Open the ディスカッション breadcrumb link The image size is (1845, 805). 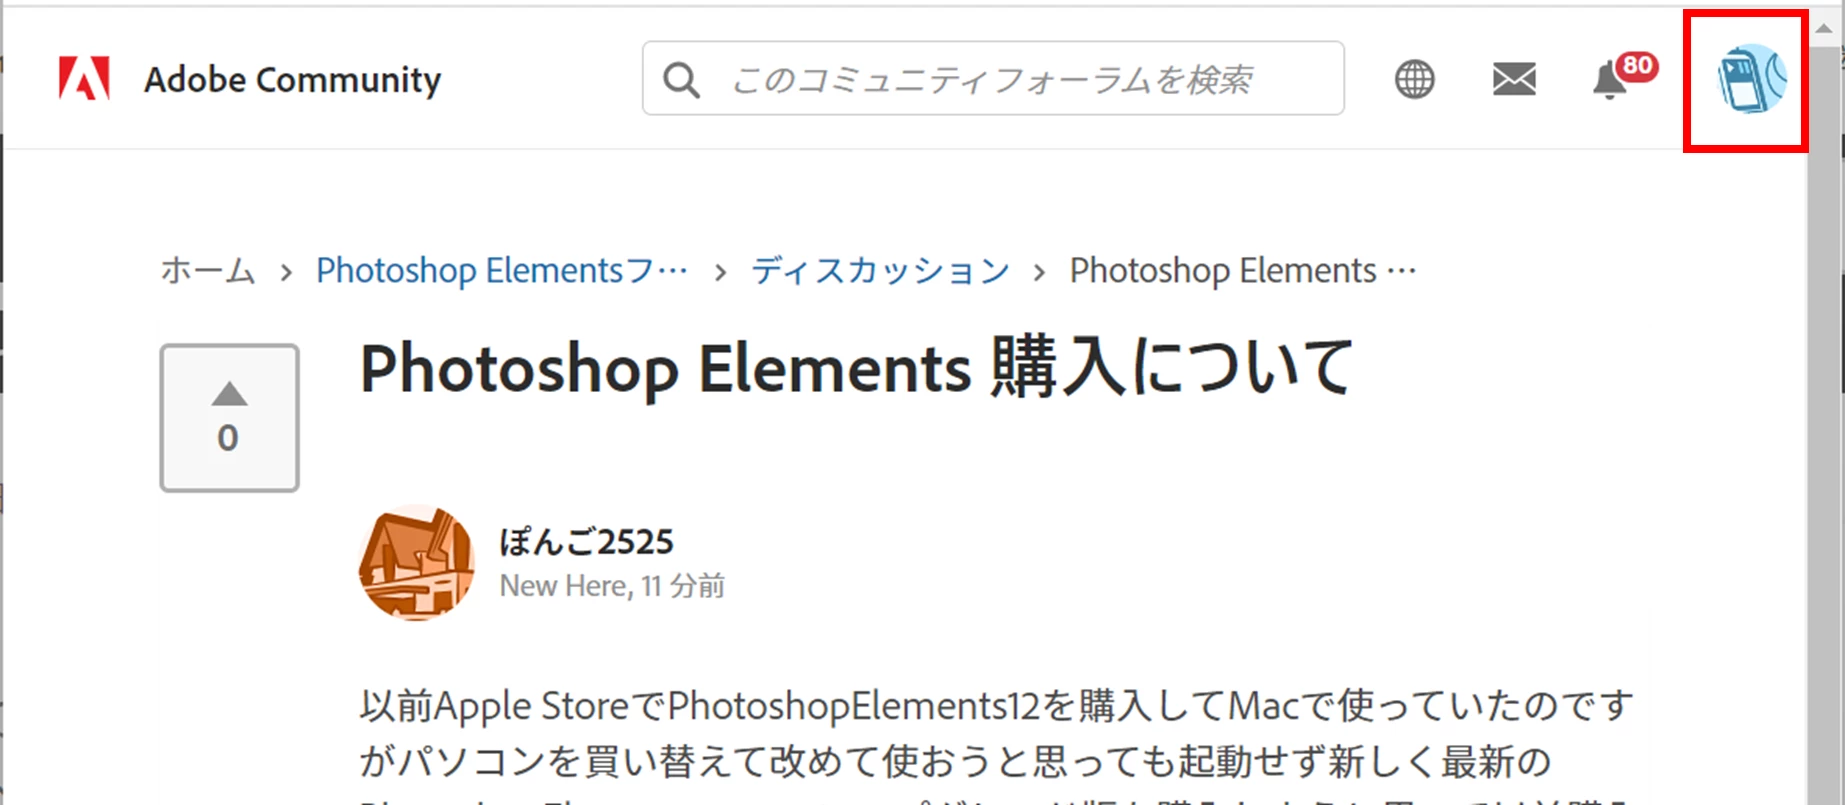pyautogui.click(x=880, y=271)
